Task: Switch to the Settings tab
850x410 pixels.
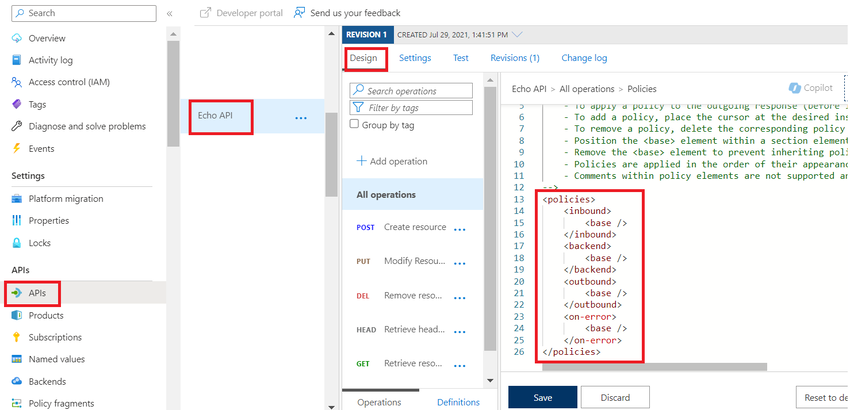Action: click(415, 58)
